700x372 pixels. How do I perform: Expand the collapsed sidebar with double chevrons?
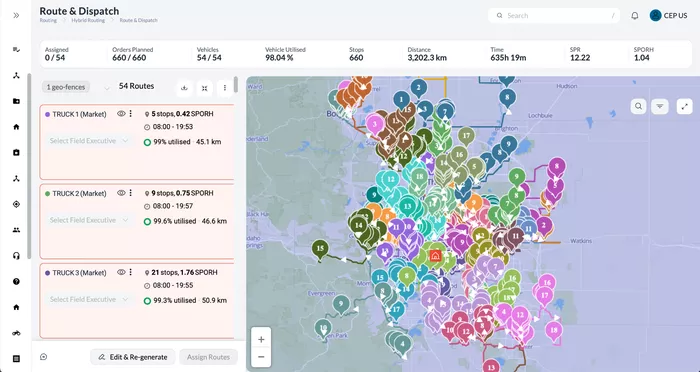click(x=17, y=16)
